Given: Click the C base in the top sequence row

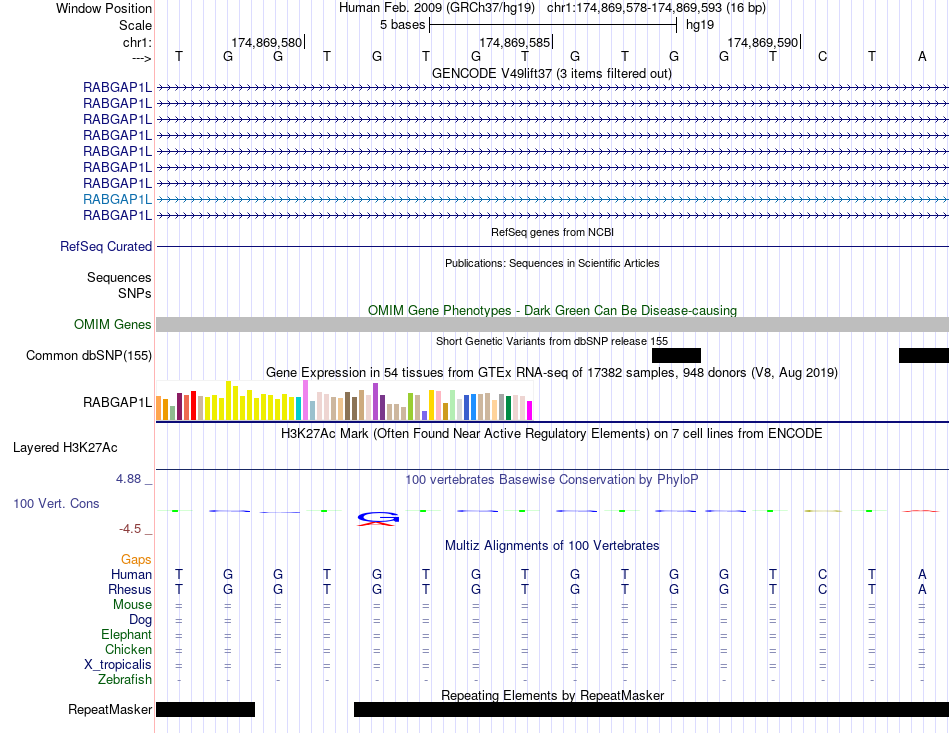Looking at the screenshot, I should [x=822, y=56].
